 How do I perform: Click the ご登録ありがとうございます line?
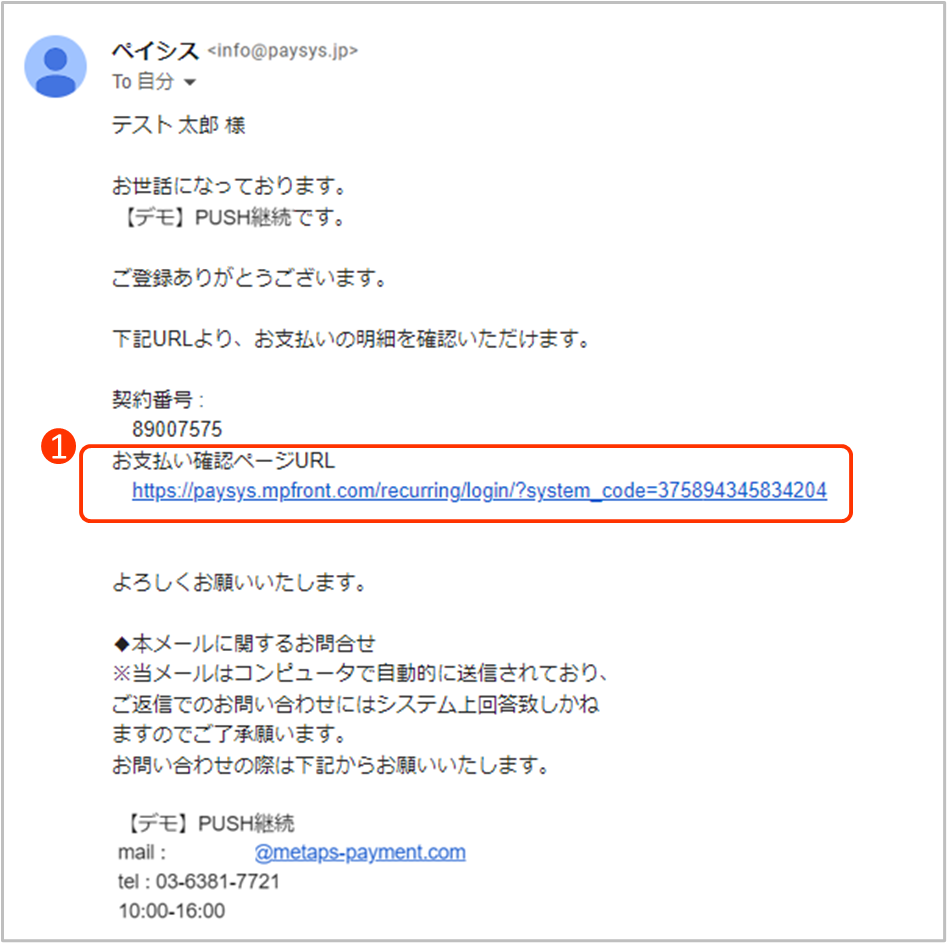249,278
